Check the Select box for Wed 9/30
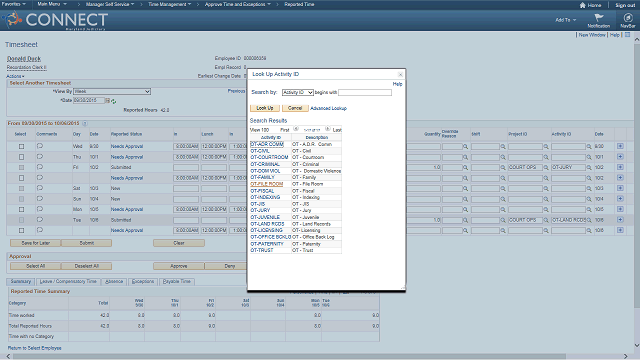The height and width of the screenshot is (360, 640). 21,146
